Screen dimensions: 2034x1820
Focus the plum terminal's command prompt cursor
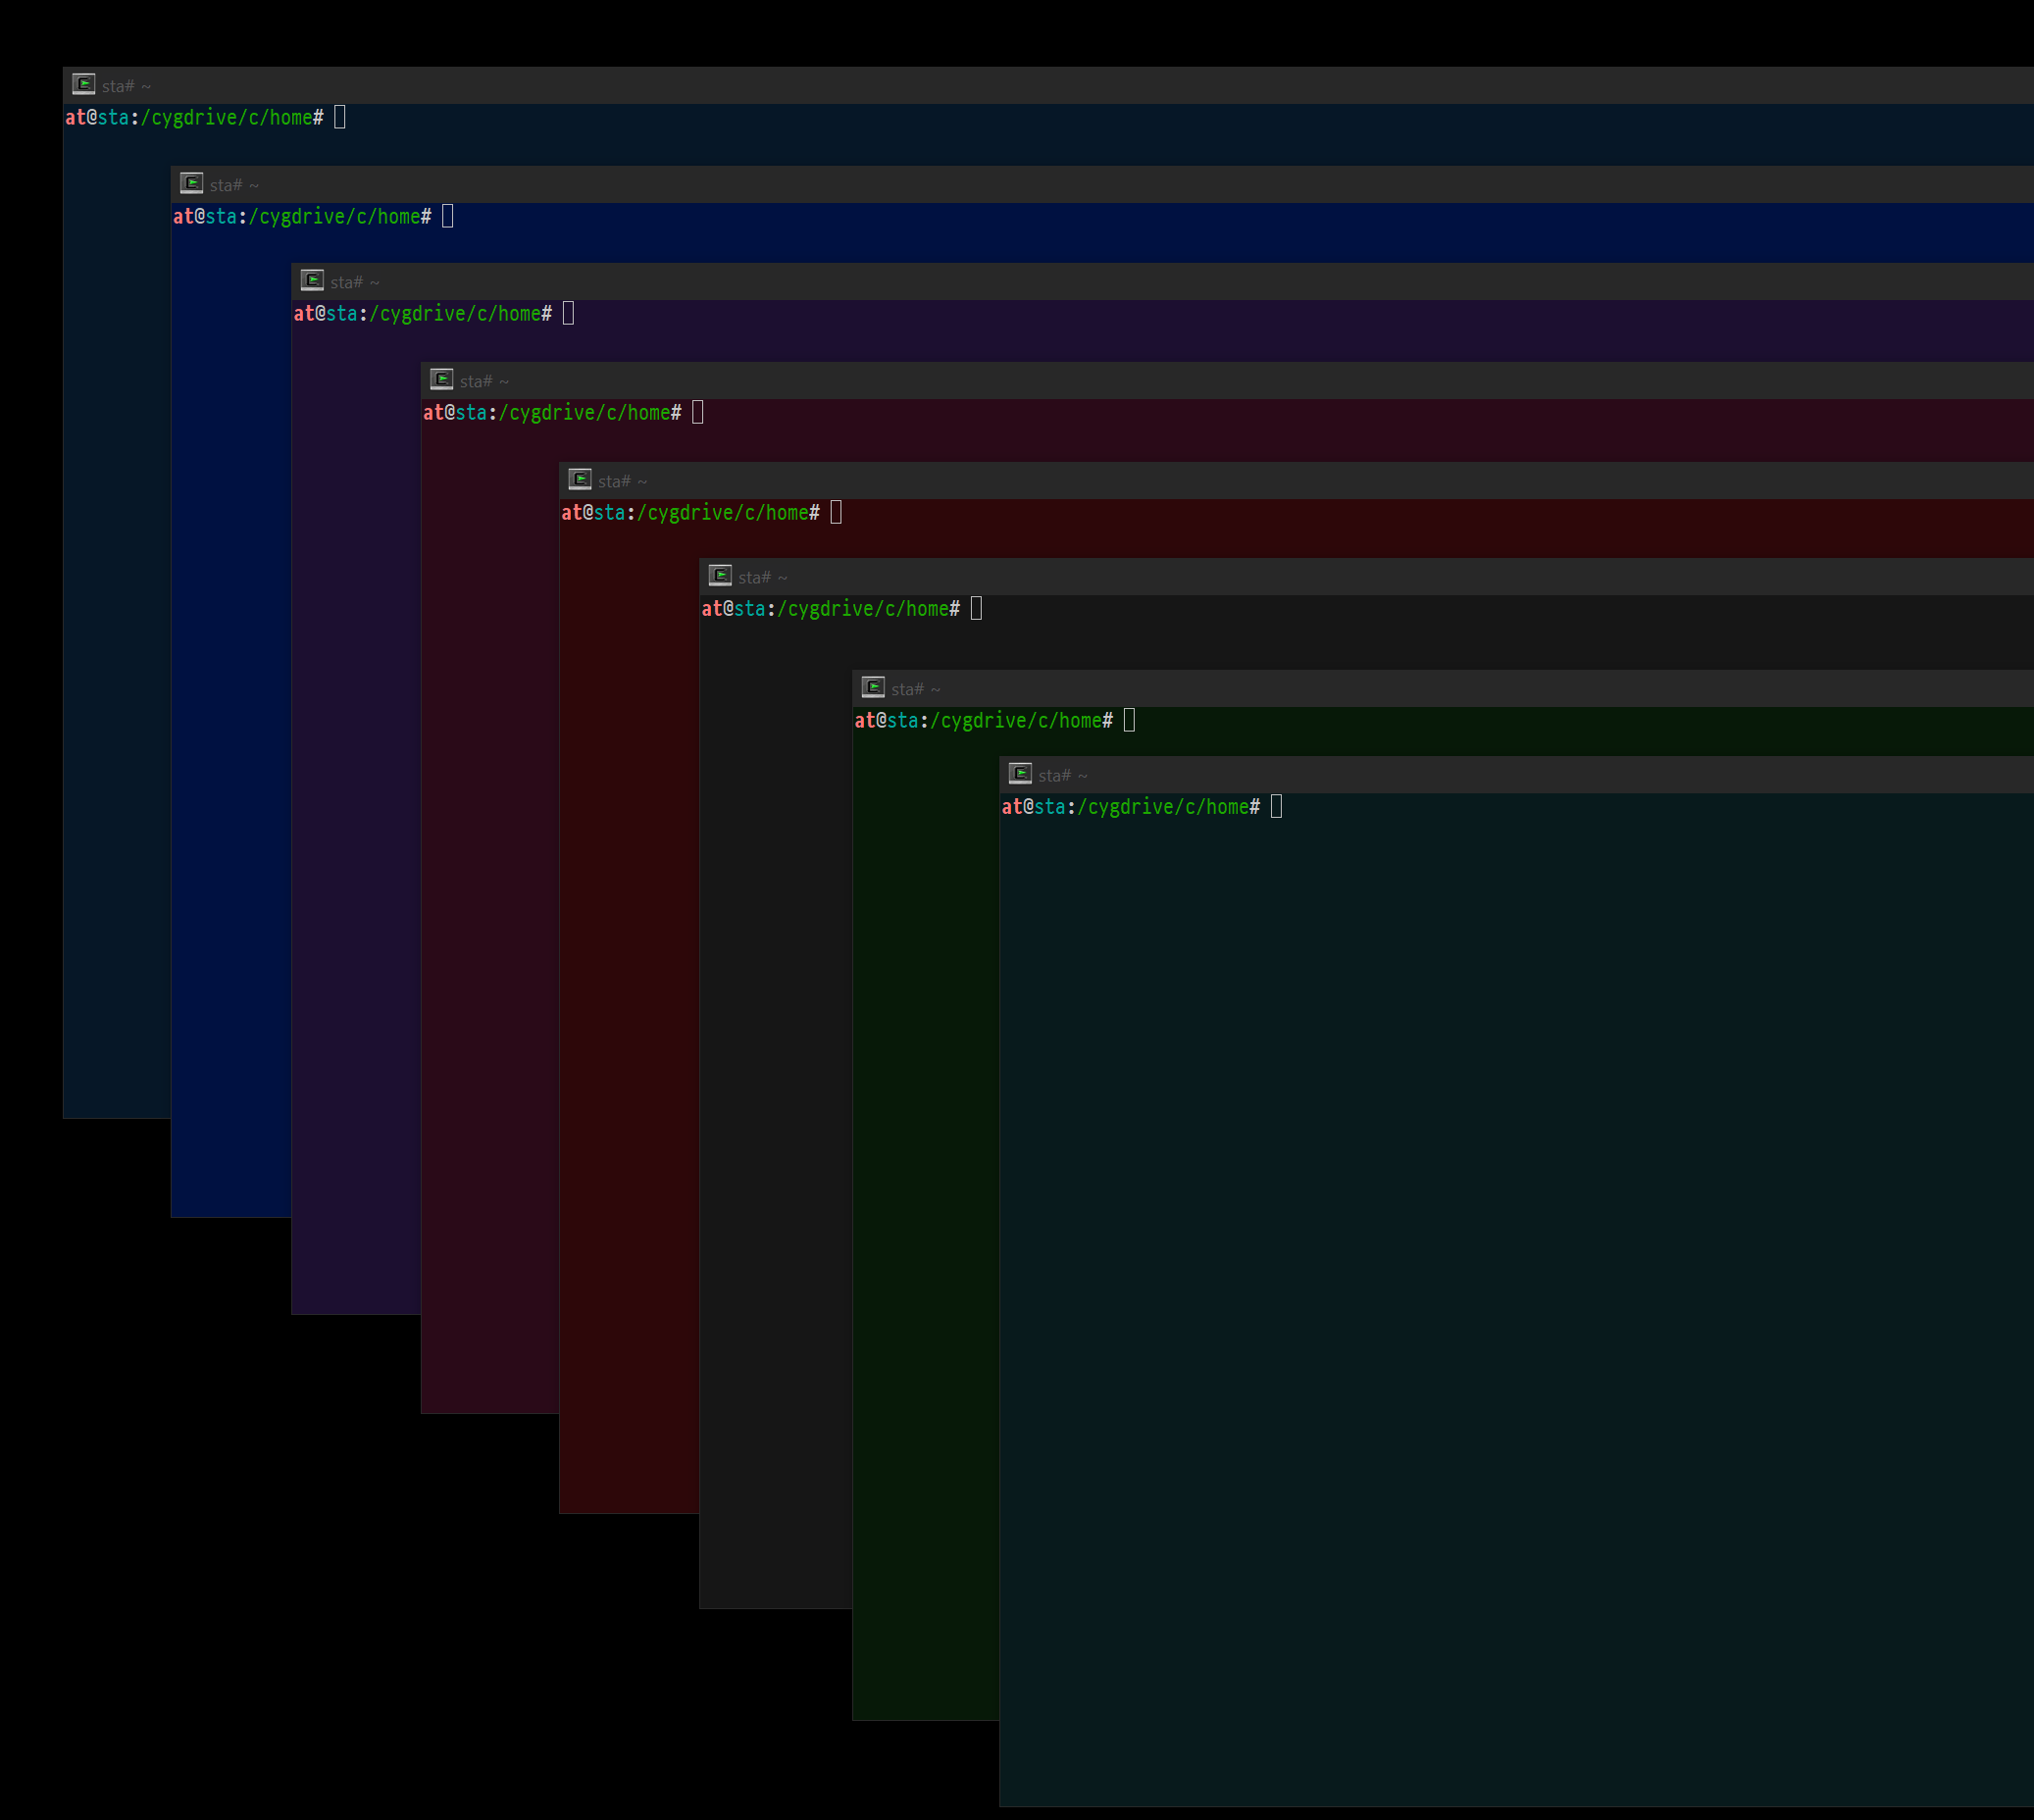[698, 412]
